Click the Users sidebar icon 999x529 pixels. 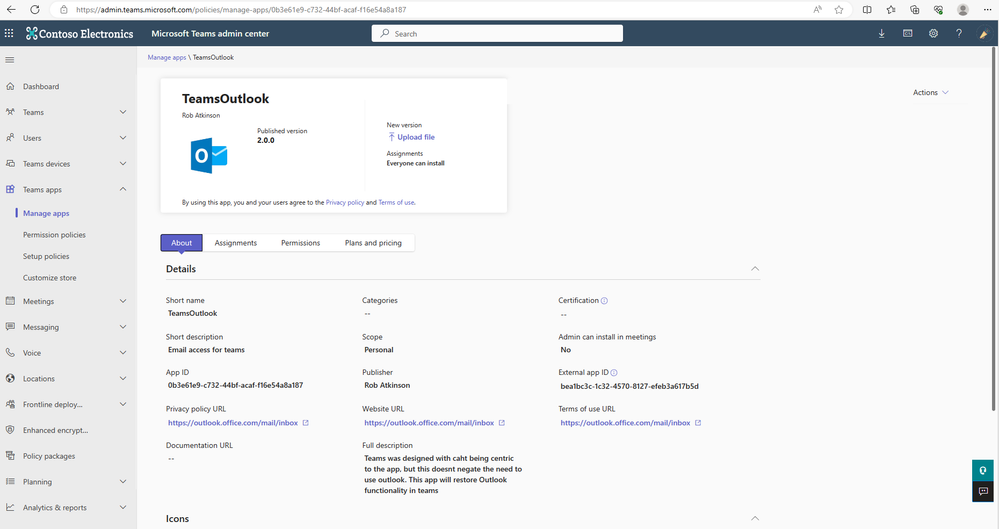10,138
